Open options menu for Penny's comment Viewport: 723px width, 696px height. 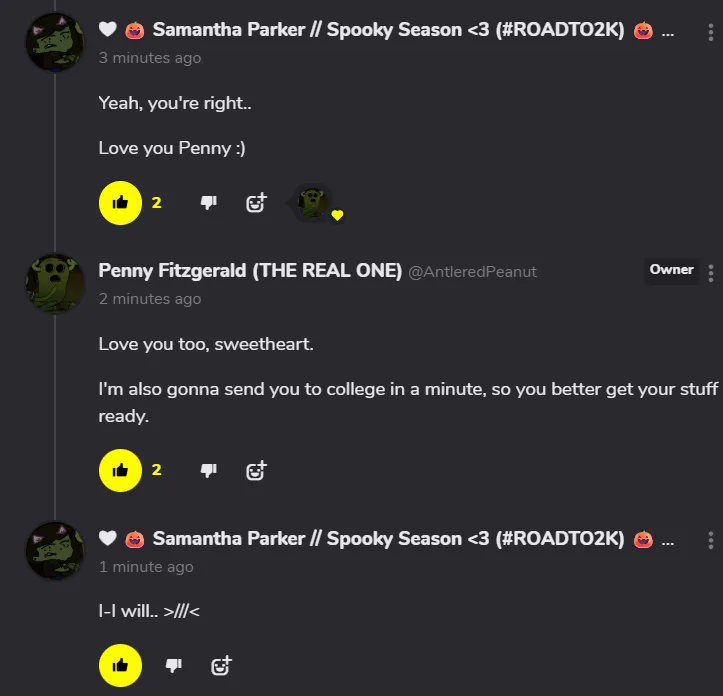711,272
